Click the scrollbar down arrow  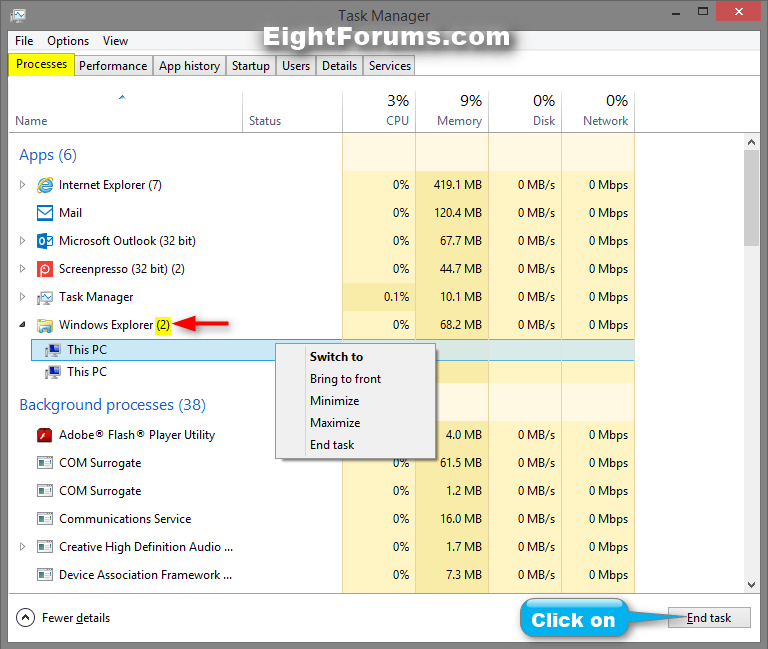pos(751,585)
